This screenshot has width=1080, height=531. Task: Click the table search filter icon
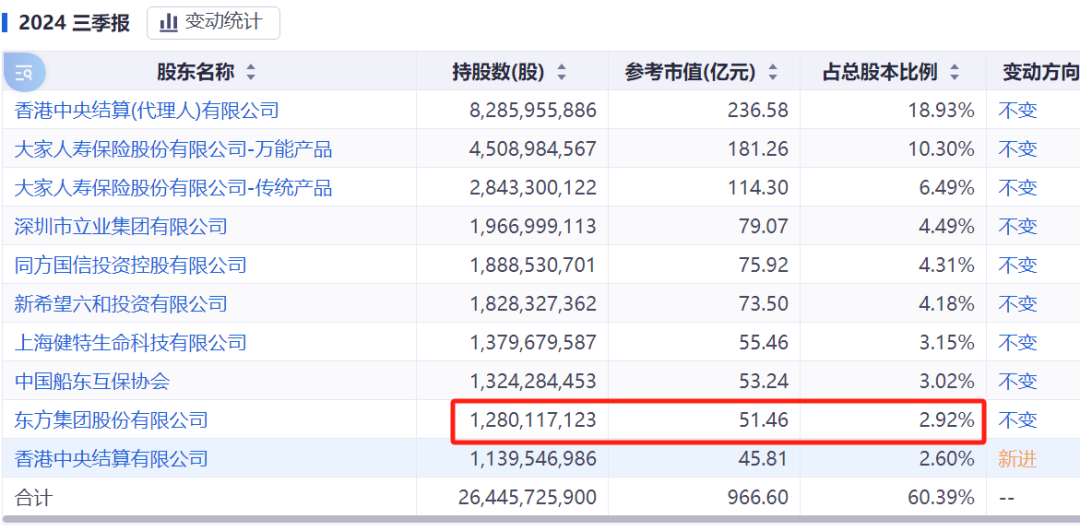click(24, 72)
